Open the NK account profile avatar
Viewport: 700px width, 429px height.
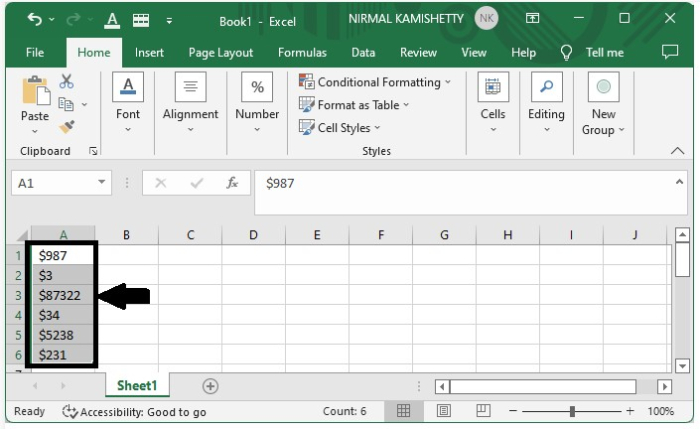(486, 18)
